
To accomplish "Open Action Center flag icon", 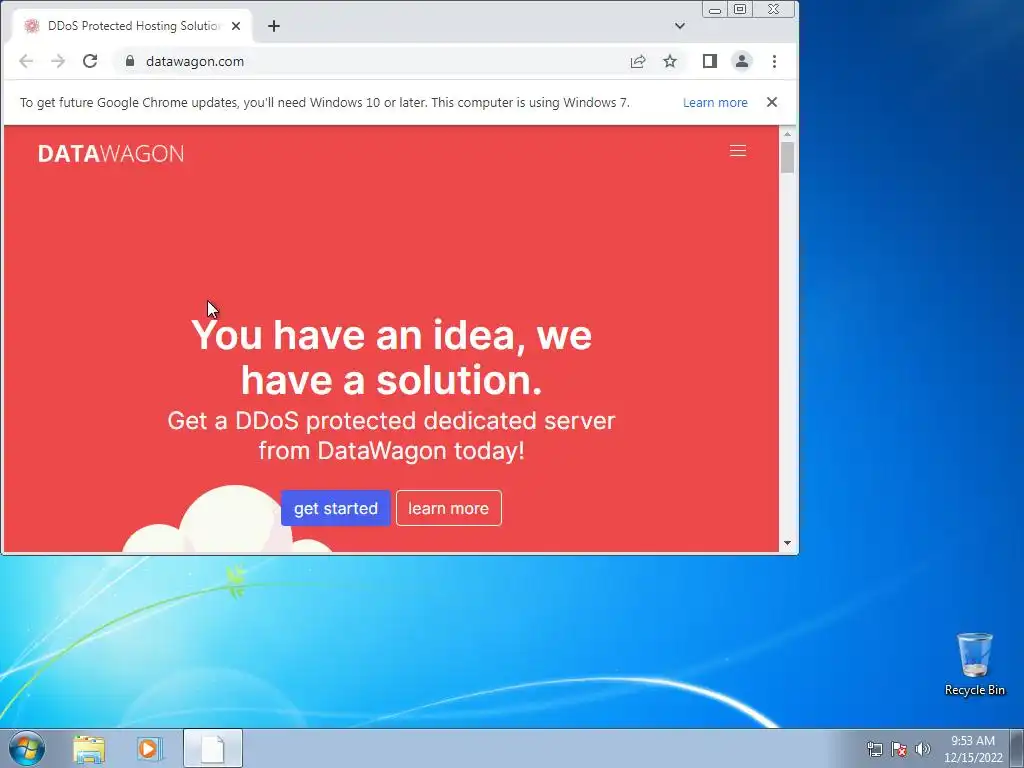I will tap(899, 749).
